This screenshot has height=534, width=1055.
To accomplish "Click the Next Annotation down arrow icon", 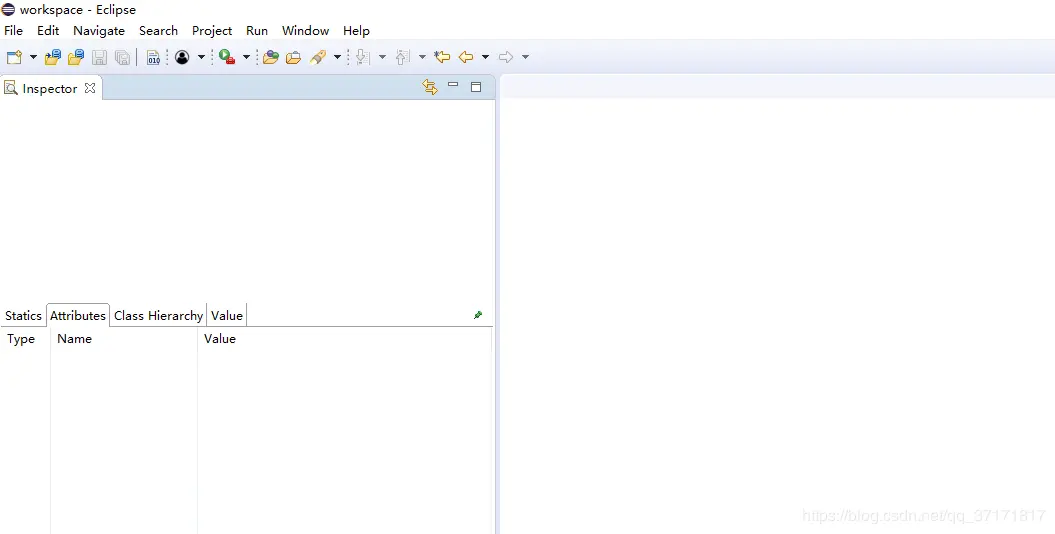I will coord(363,57).
